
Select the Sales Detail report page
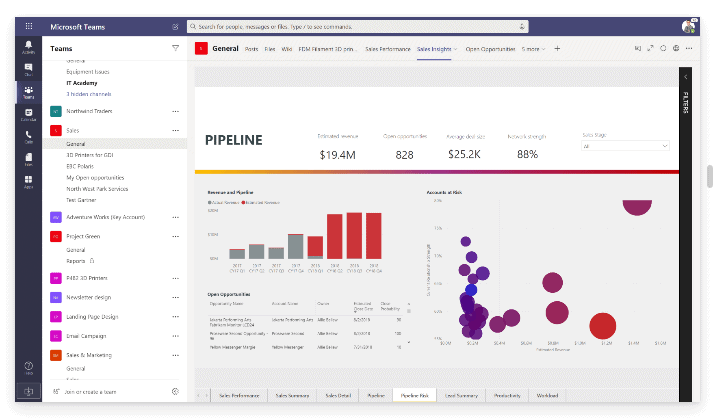click(338, 395)
